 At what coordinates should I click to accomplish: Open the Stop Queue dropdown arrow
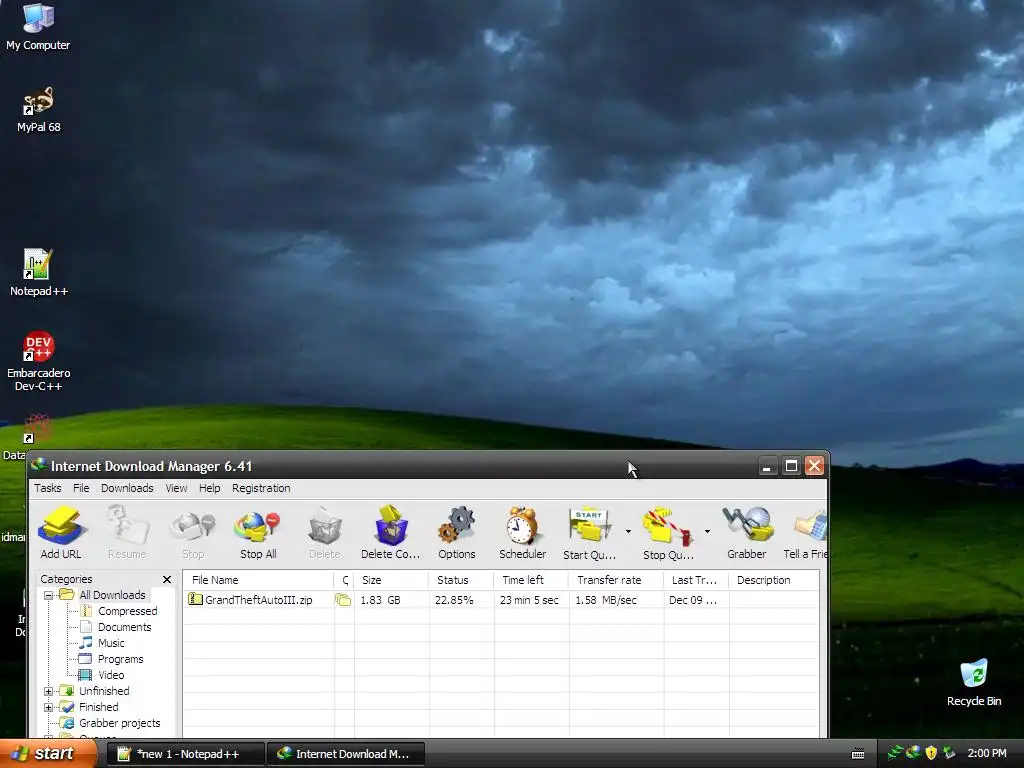[x=707, y=532]
